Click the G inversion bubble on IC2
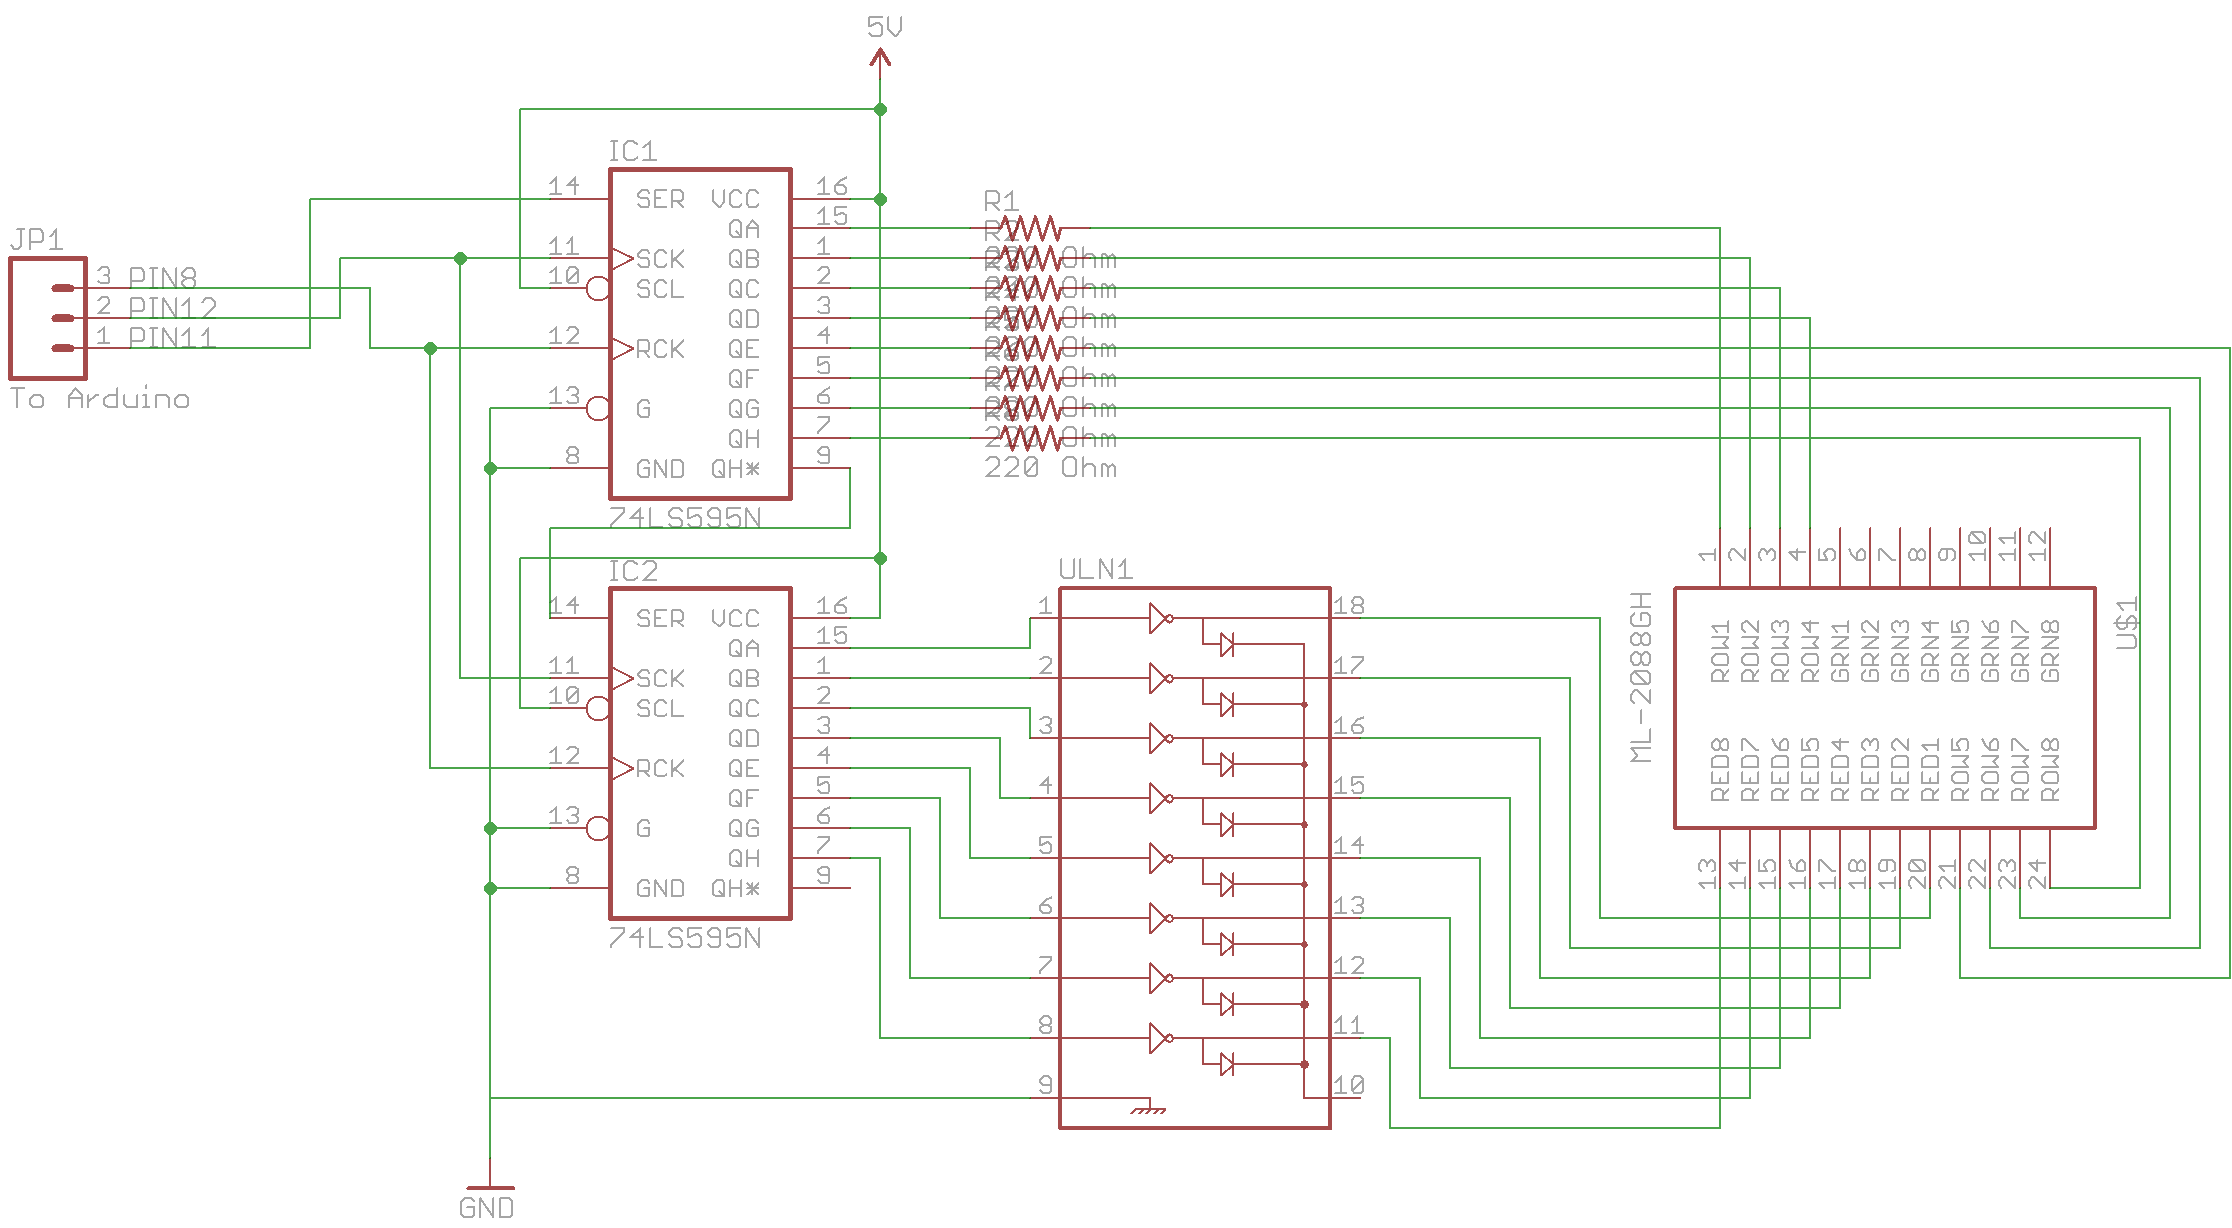The width and height of the screenshot is (2232, 1228). coord(598,828)
